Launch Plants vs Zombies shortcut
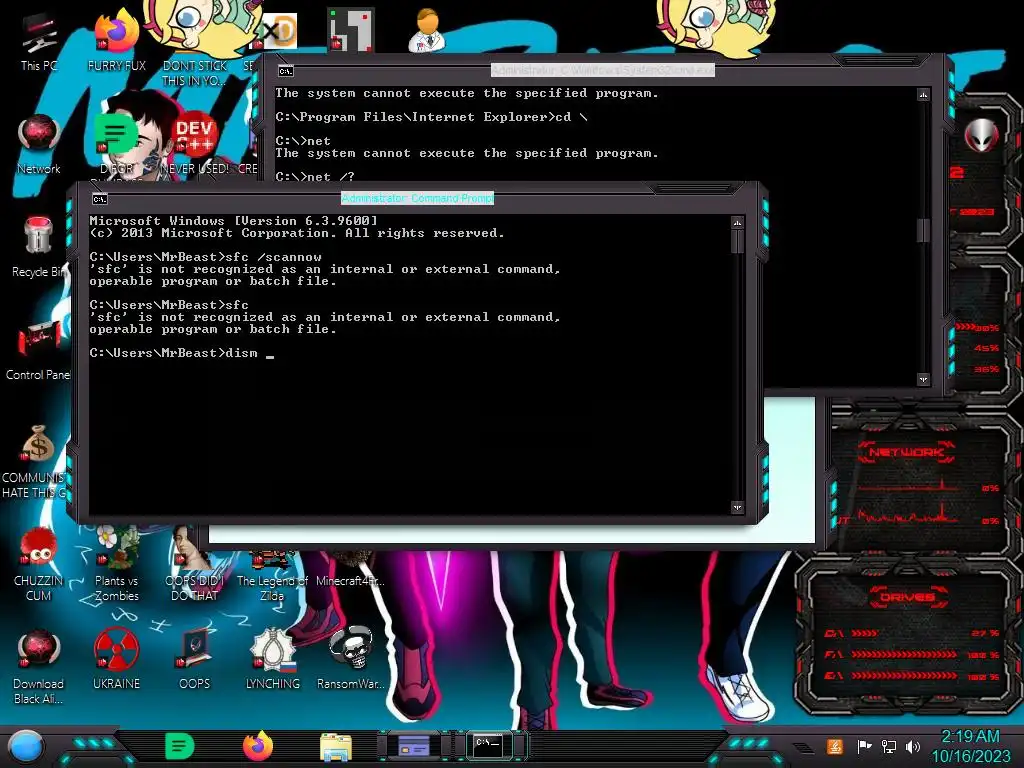 (116, 564)
